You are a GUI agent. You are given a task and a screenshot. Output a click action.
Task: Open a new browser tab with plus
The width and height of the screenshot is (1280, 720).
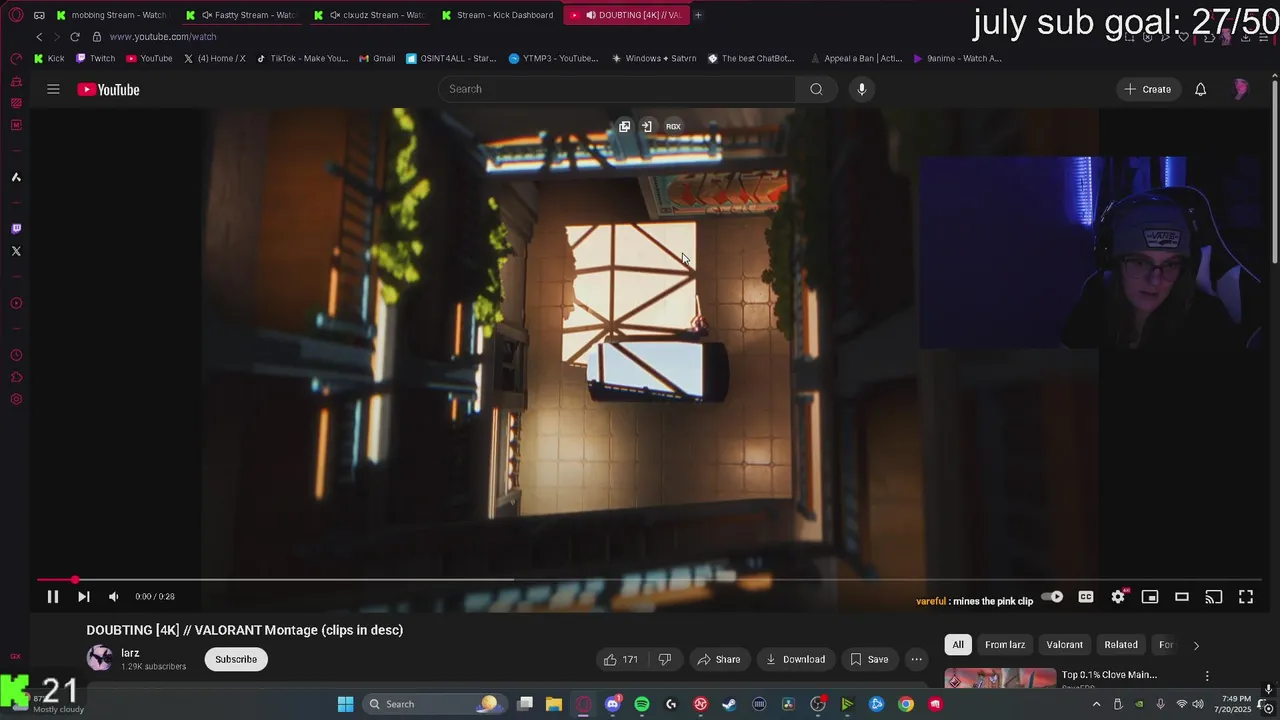(x=698, y=15)
